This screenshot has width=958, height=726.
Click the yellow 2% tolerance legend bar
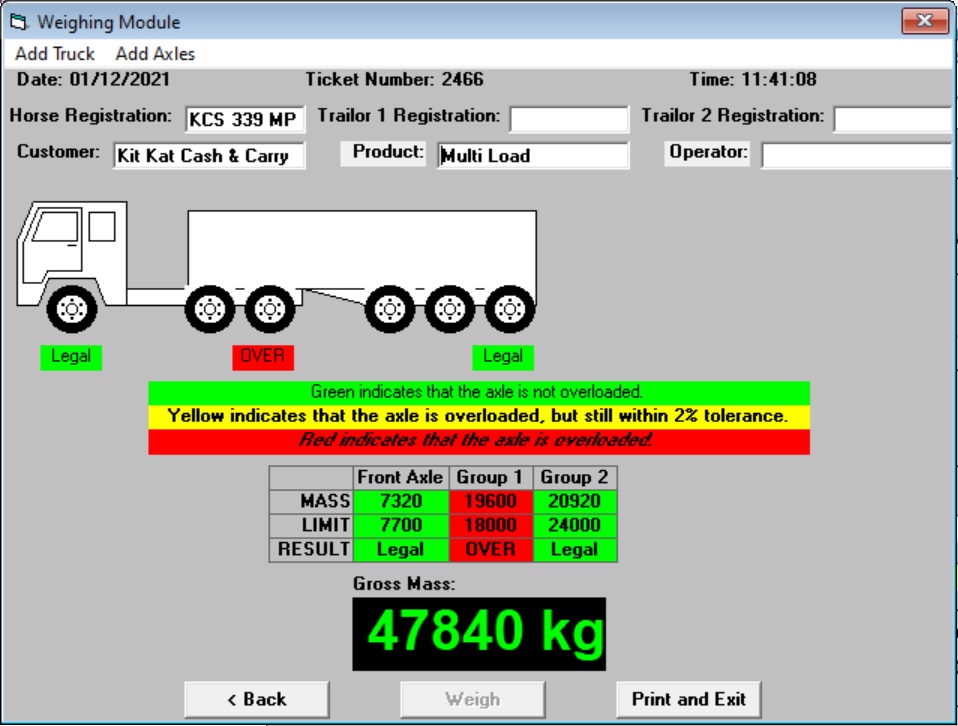tap(479, 417)
